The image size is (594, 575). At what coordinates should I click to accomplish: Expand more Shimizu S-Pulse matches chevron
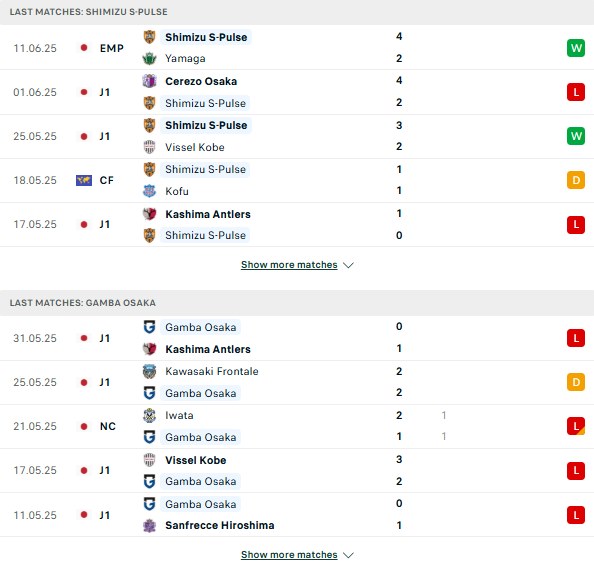pos(348,265)
